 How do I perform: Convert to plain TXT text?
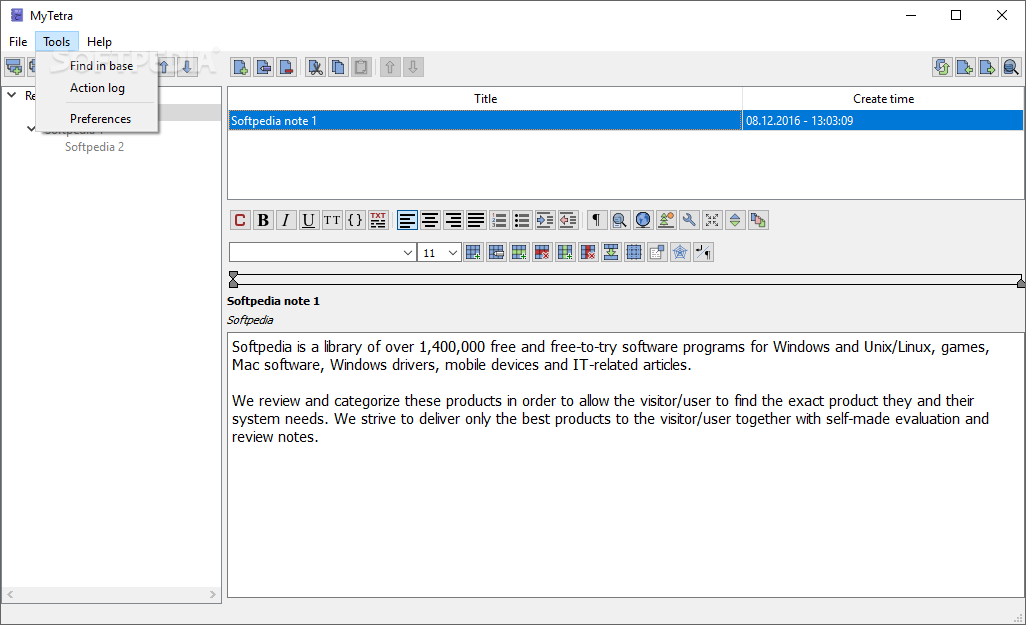click(378, 220)
